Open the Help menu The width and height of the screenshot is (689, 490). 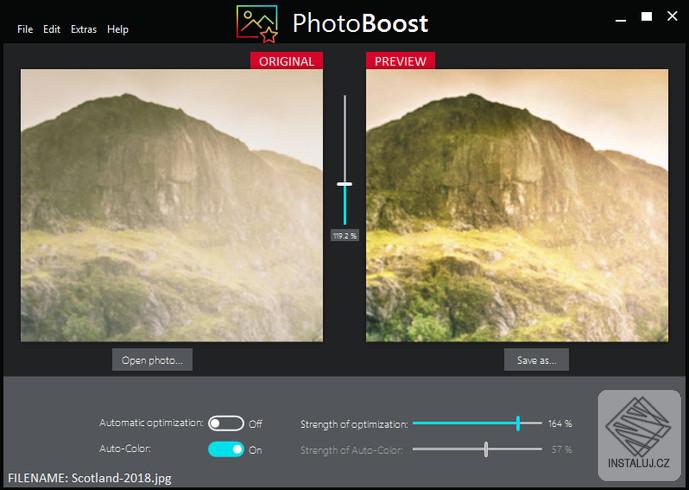pos(118,29)
